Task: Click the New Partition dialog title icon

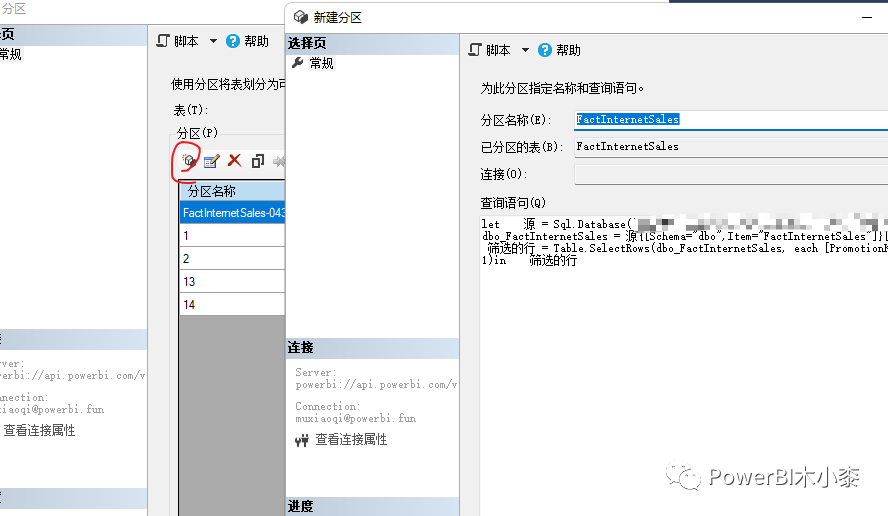Action: tap(300, 17)
